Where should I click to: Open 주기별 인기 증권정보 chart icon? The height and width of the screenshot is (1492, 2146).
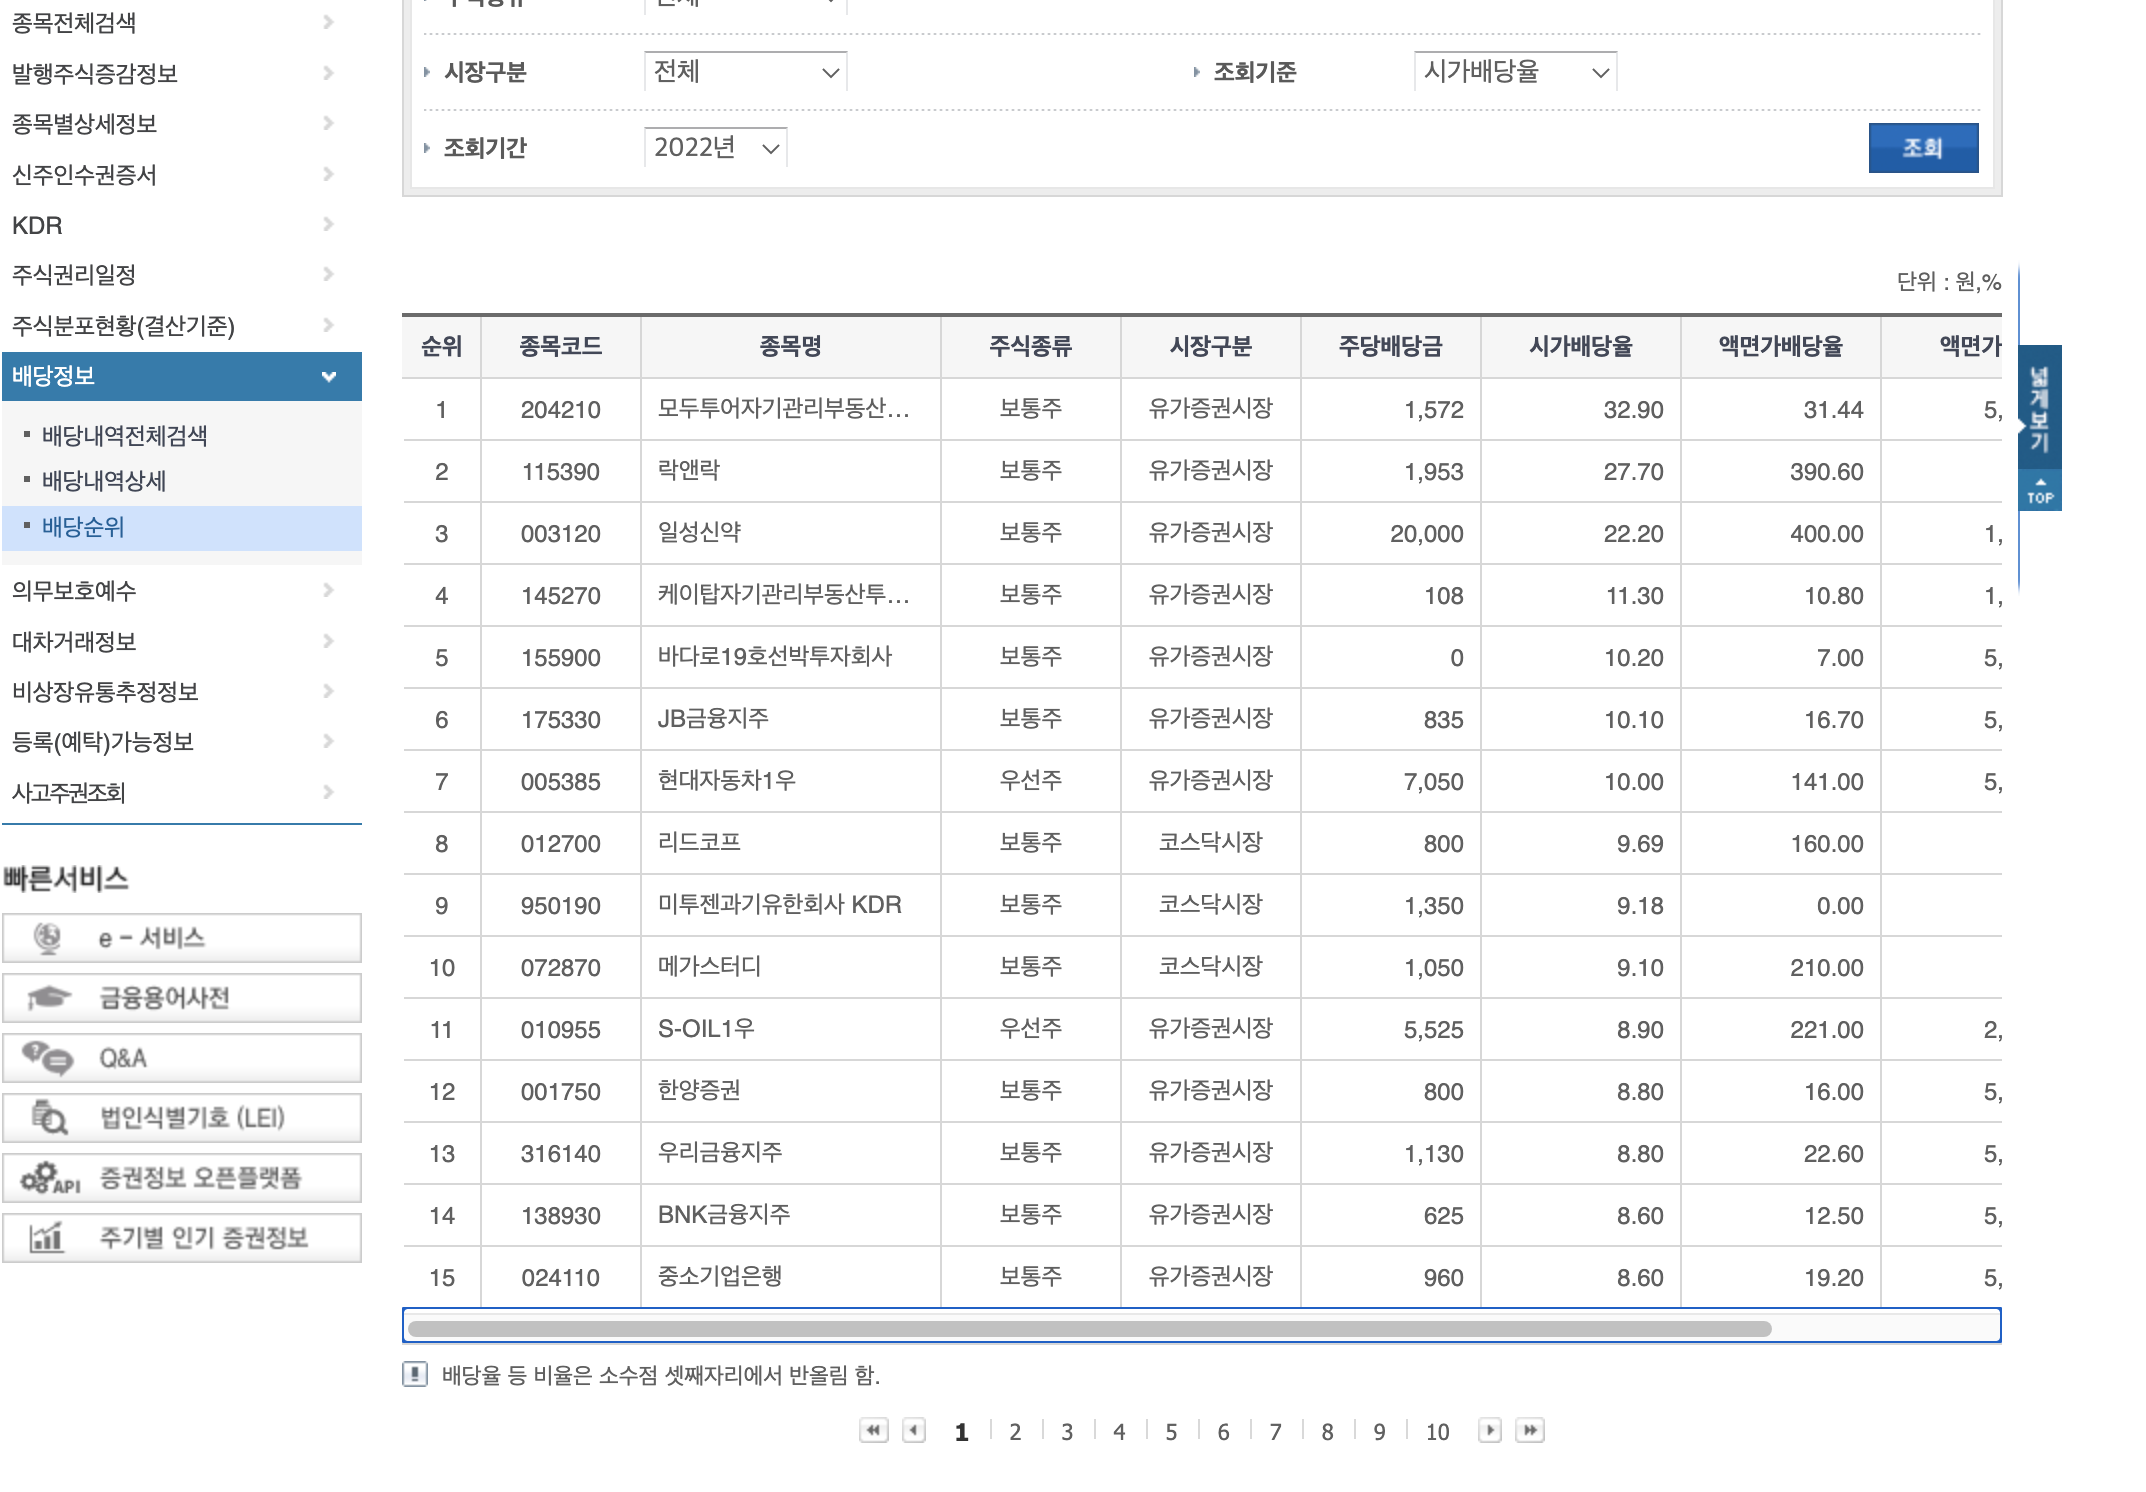(x=47, y=1238)
